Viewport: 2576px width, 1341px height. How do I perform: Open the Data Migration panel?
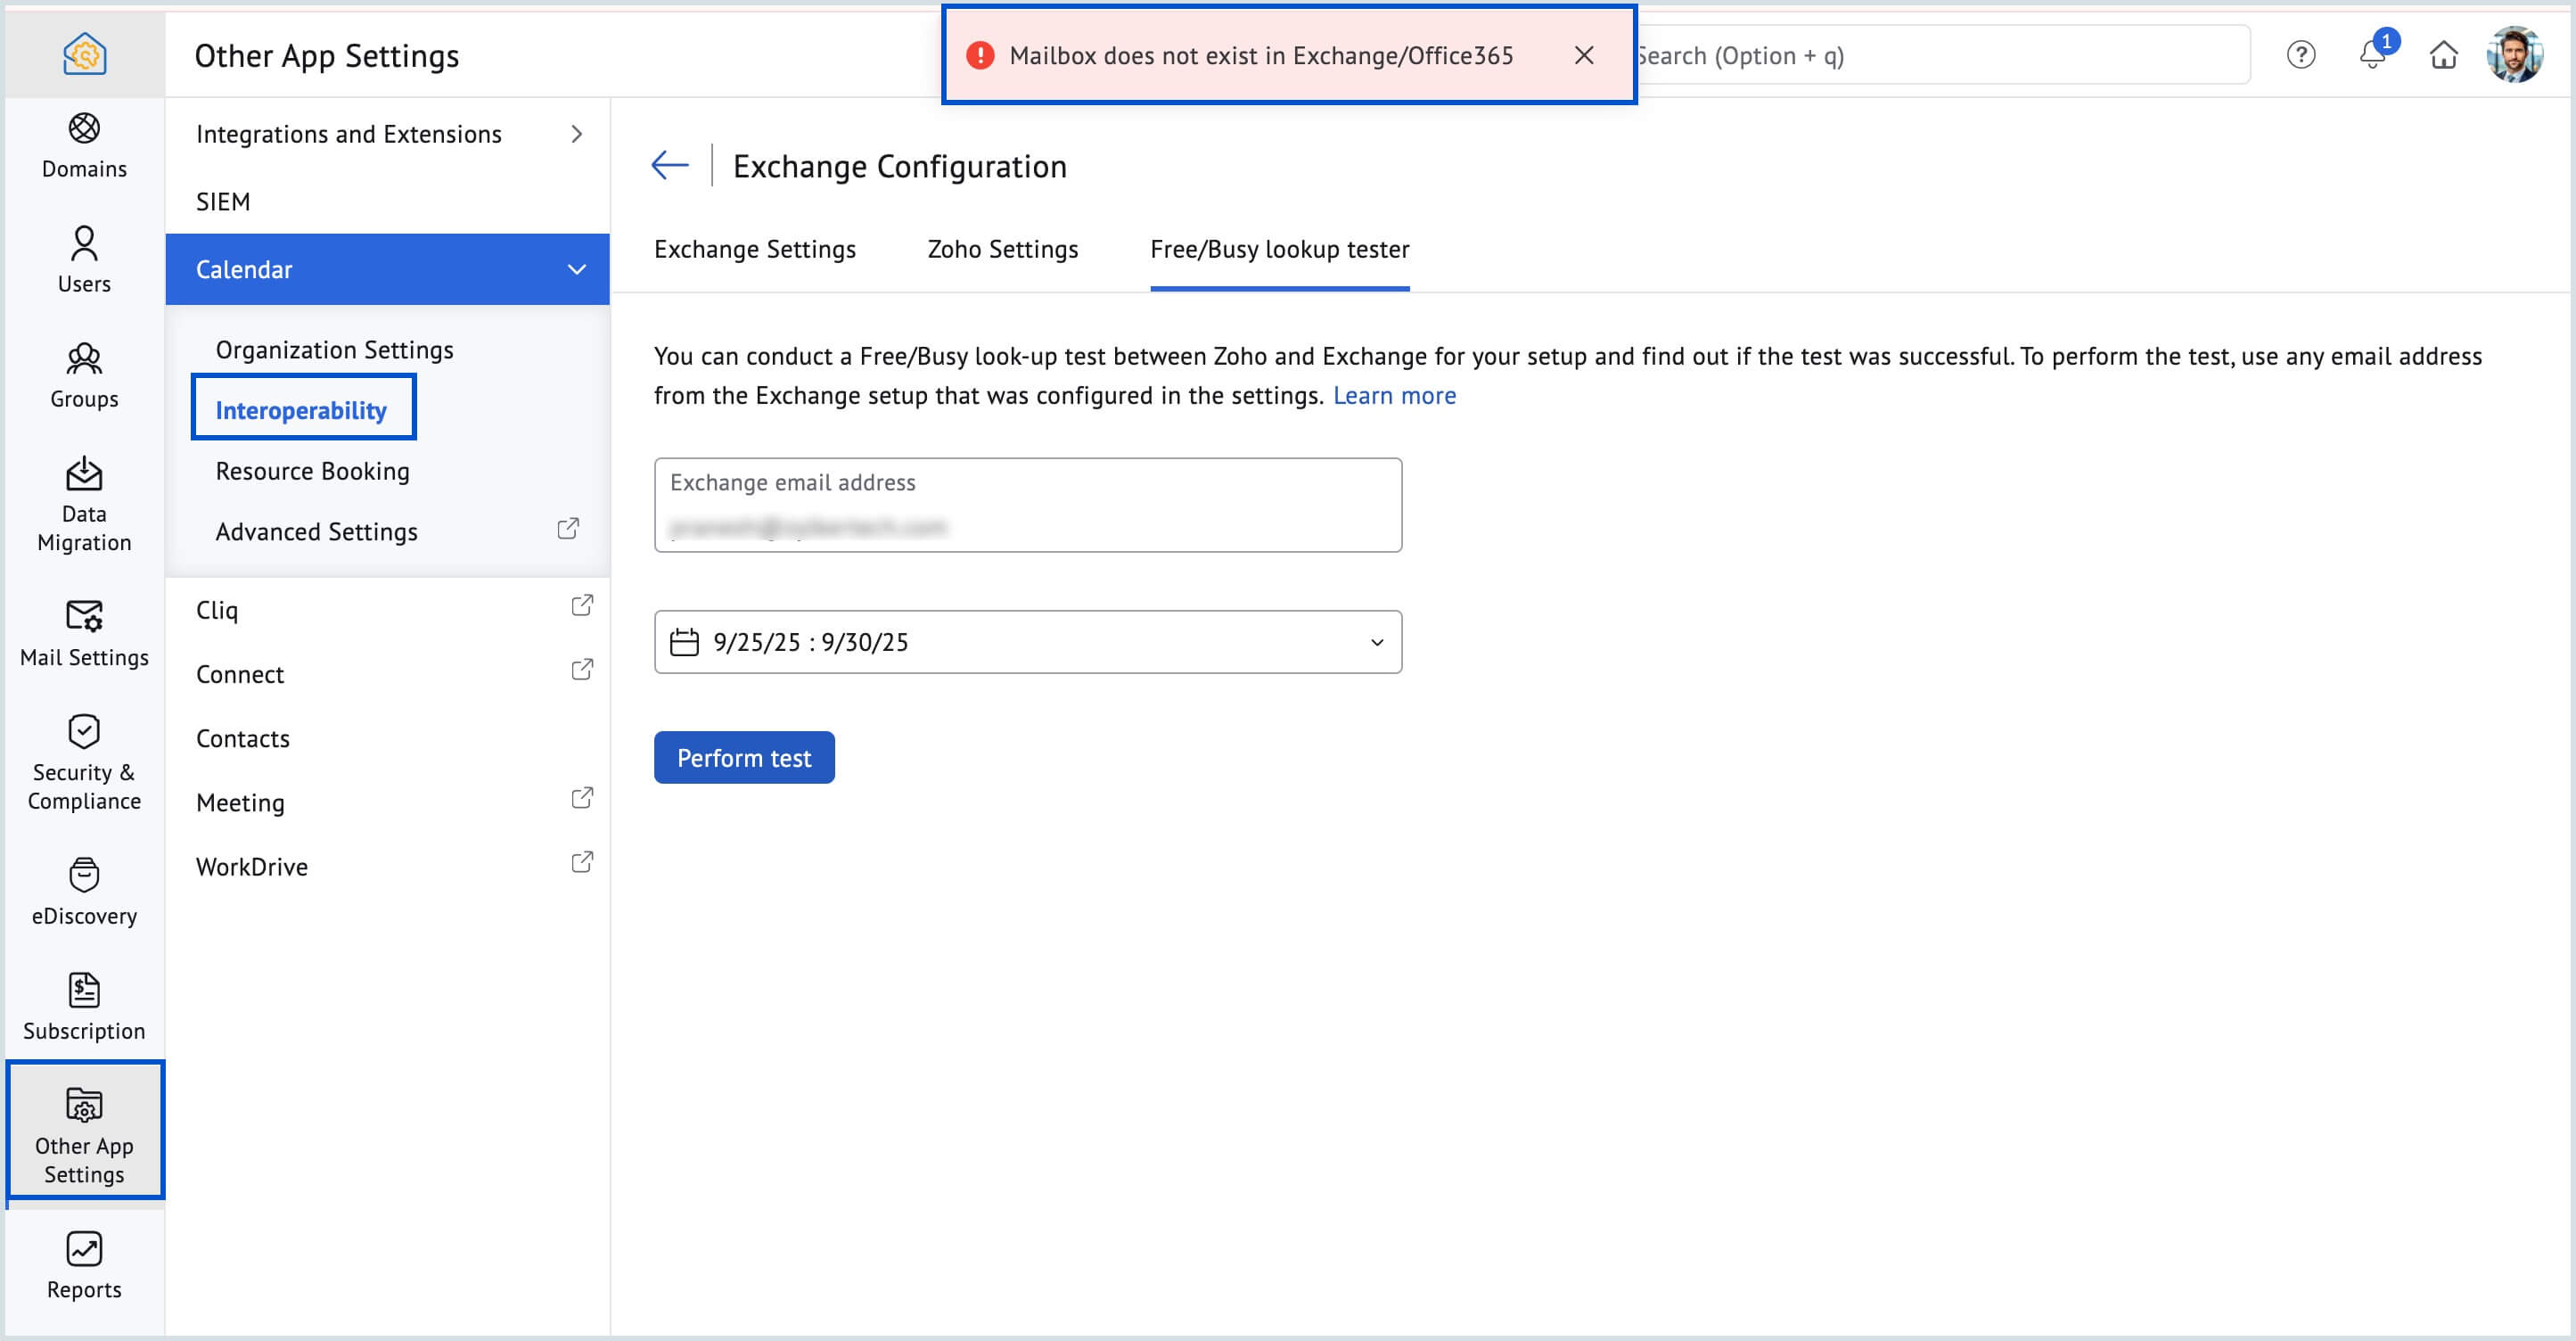pos(84,504)
